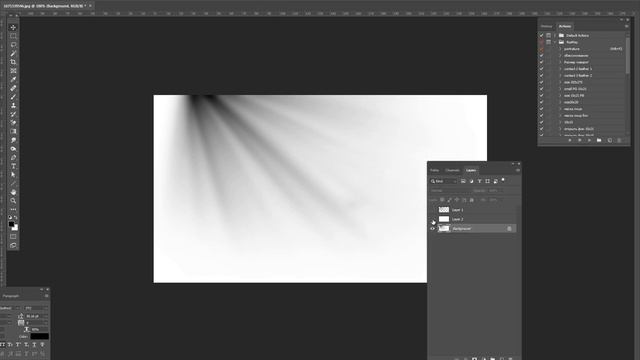Select the Hand tool
The image size is (640, 360).
(x=13, y=192)
